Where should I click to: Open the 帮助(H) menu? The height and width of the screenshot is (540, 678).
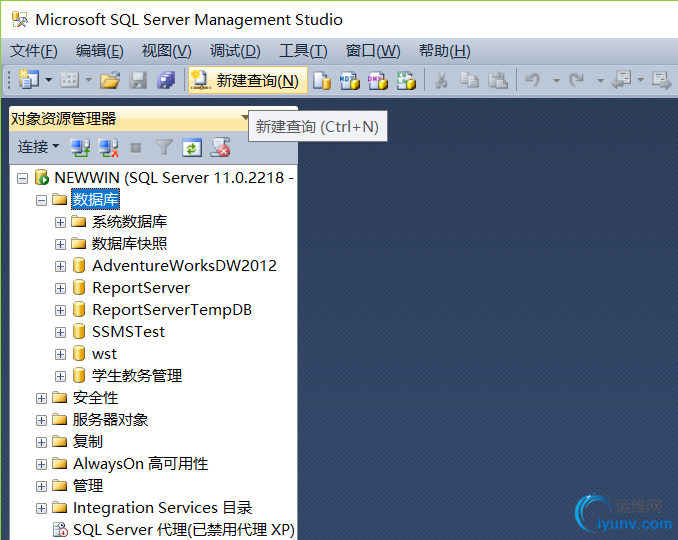click(x=445, y=51)
